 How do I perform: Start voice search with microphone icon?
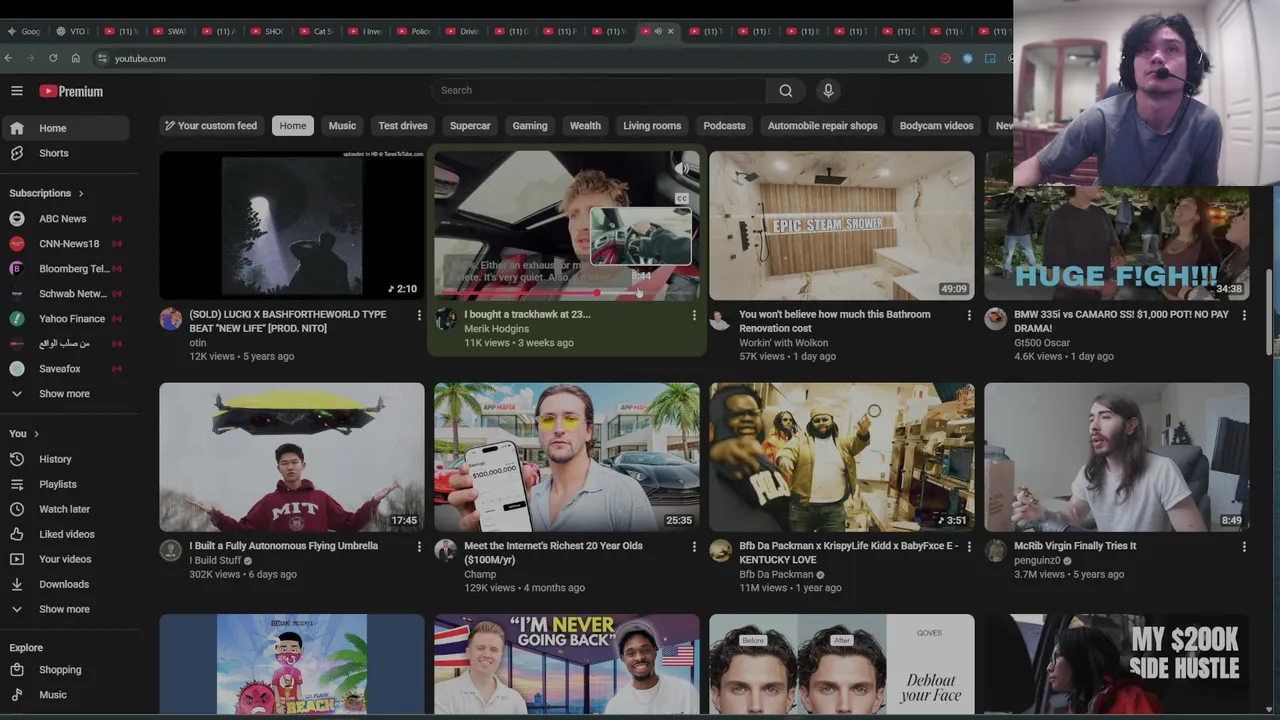(x=828, y=91)
